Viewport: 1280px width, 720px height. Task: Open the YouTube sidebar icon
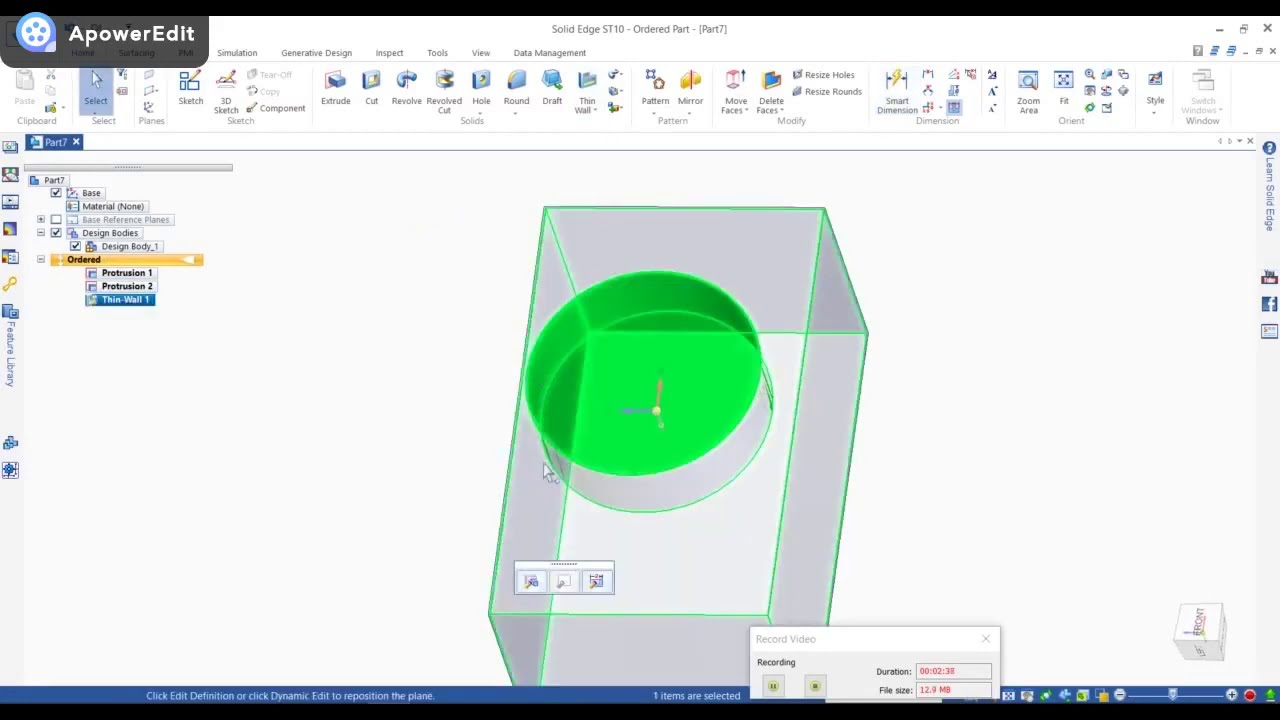coord(1269,277)
